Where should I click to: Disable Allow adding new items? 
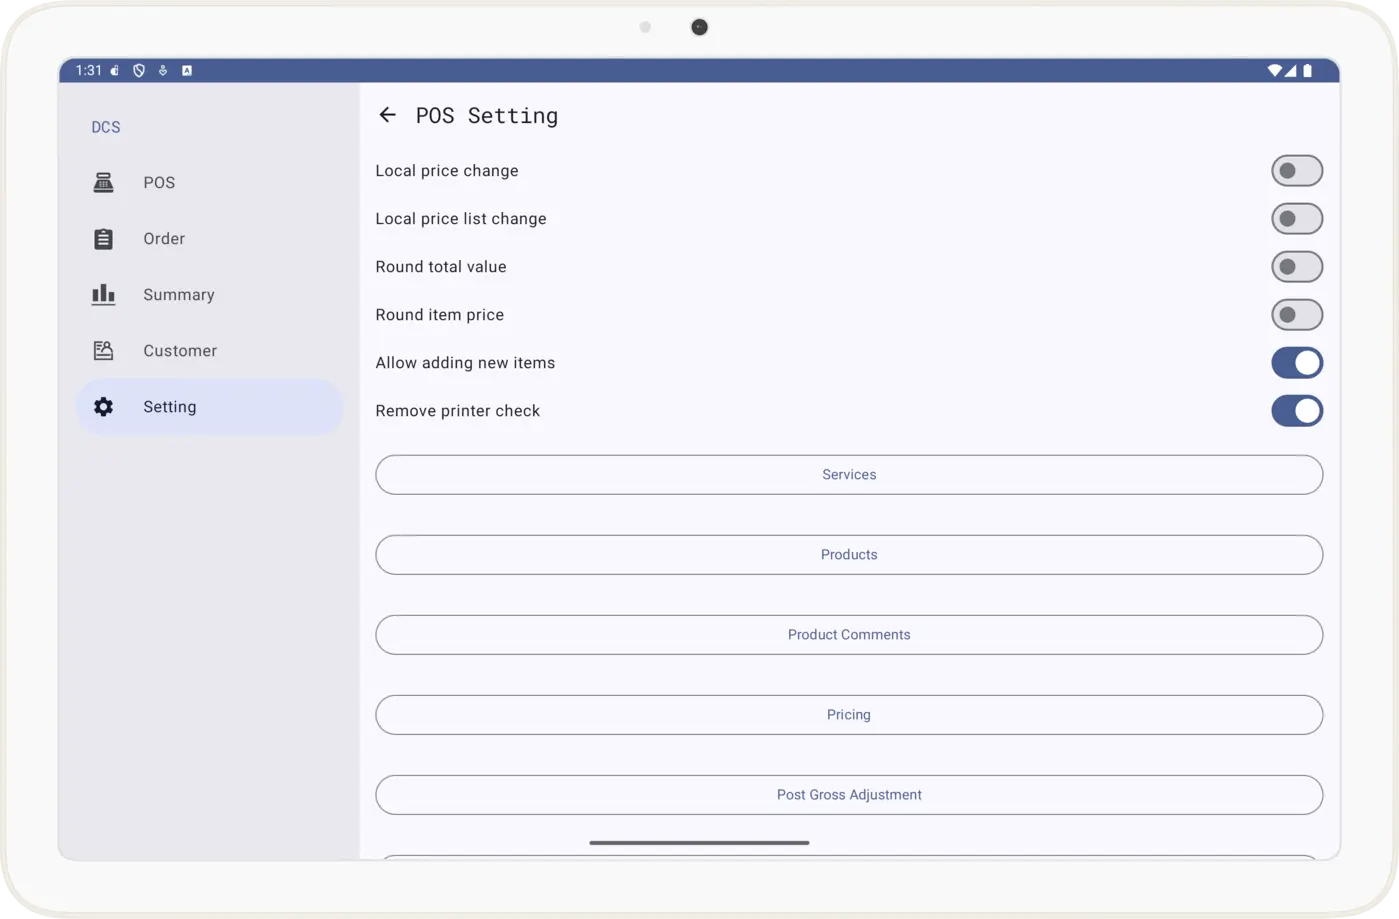[x=1296, y=363]
